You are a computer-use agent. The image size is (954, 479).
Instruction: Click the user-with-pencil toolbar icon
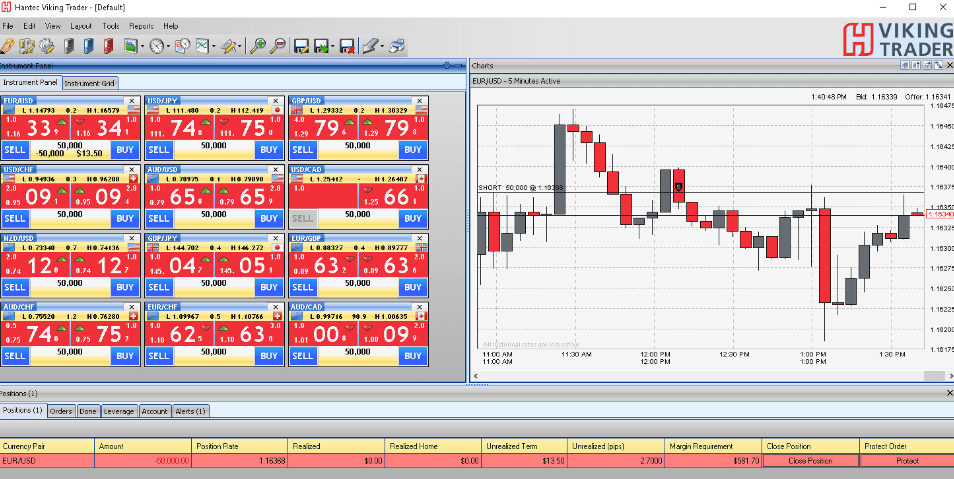(26, 46)
